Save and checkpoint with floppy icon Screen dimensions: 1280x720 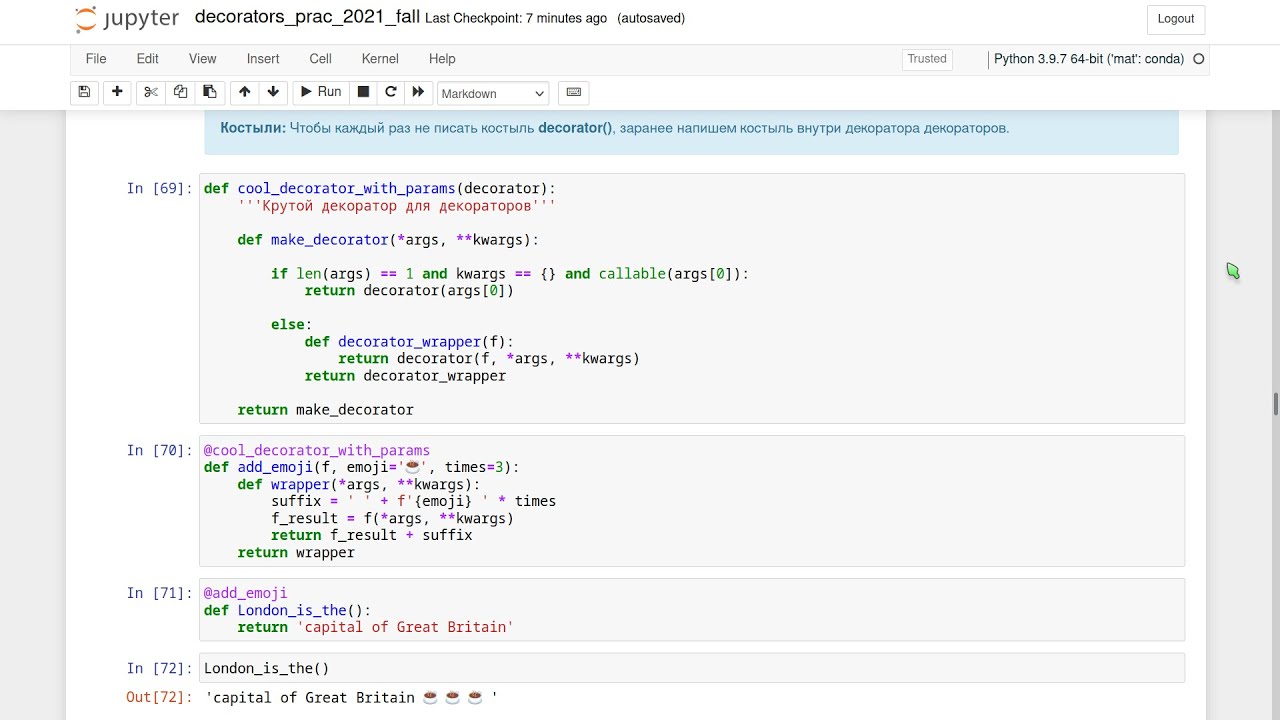tap(84, 92)
